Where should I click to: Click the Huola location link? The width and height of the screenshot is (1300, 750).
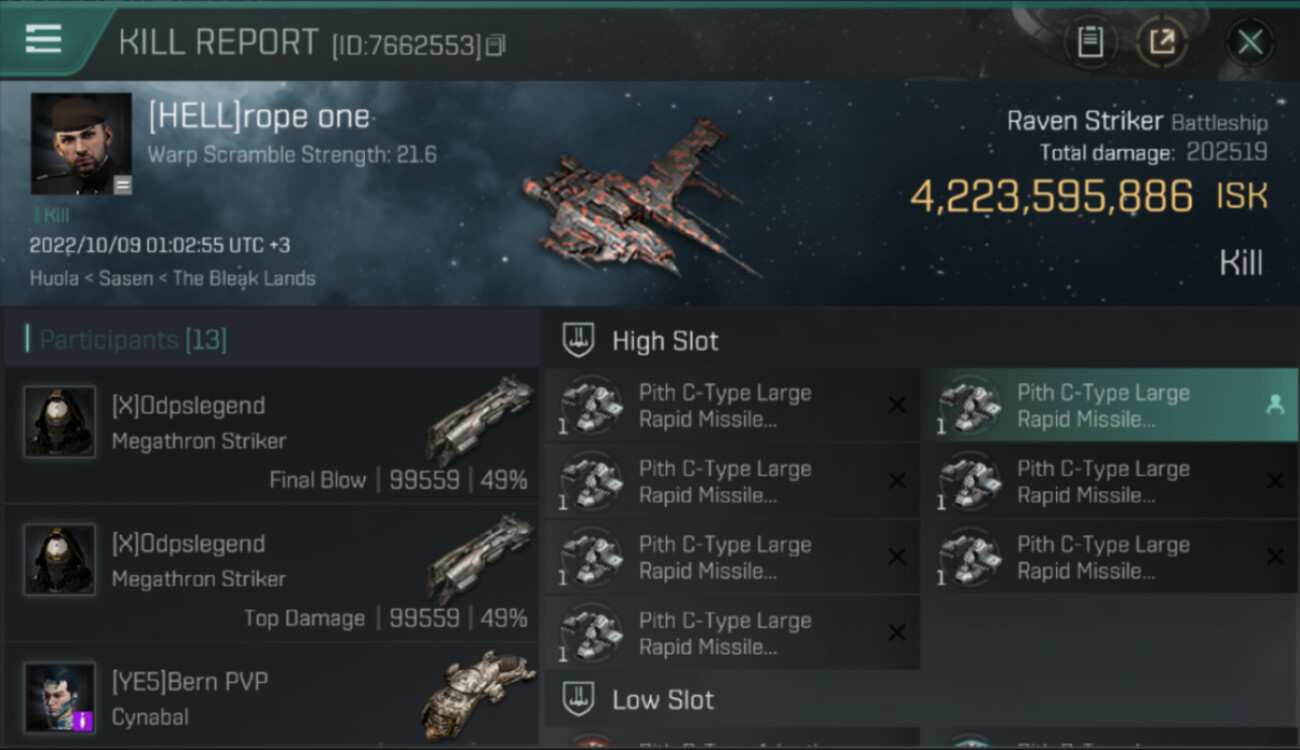pyautogui.click(x=54, y=278)
